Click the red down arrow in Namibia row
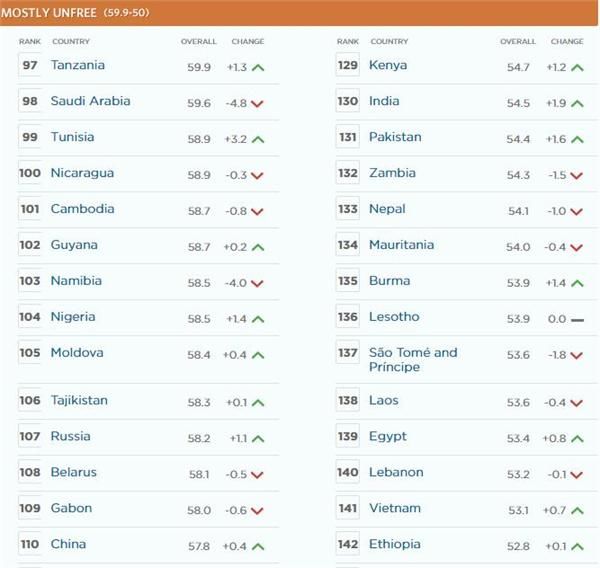Viewport: 600px width, 568px height. click(258, 283)
